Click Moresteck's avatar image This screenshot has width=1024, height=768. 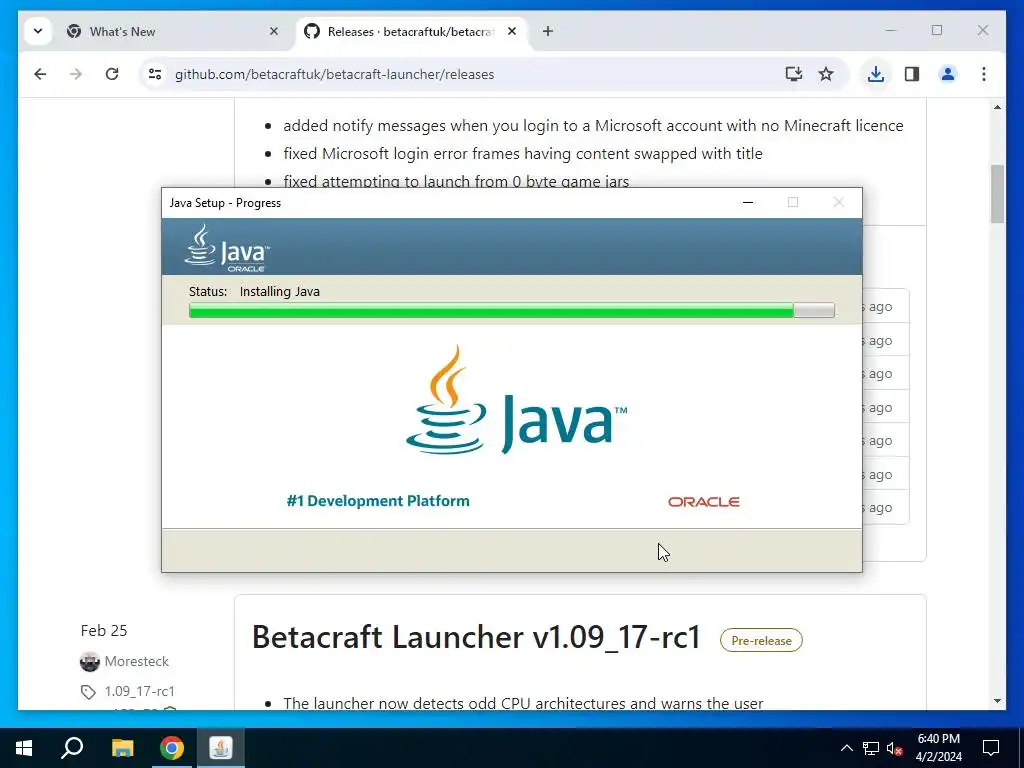(89, 662)
